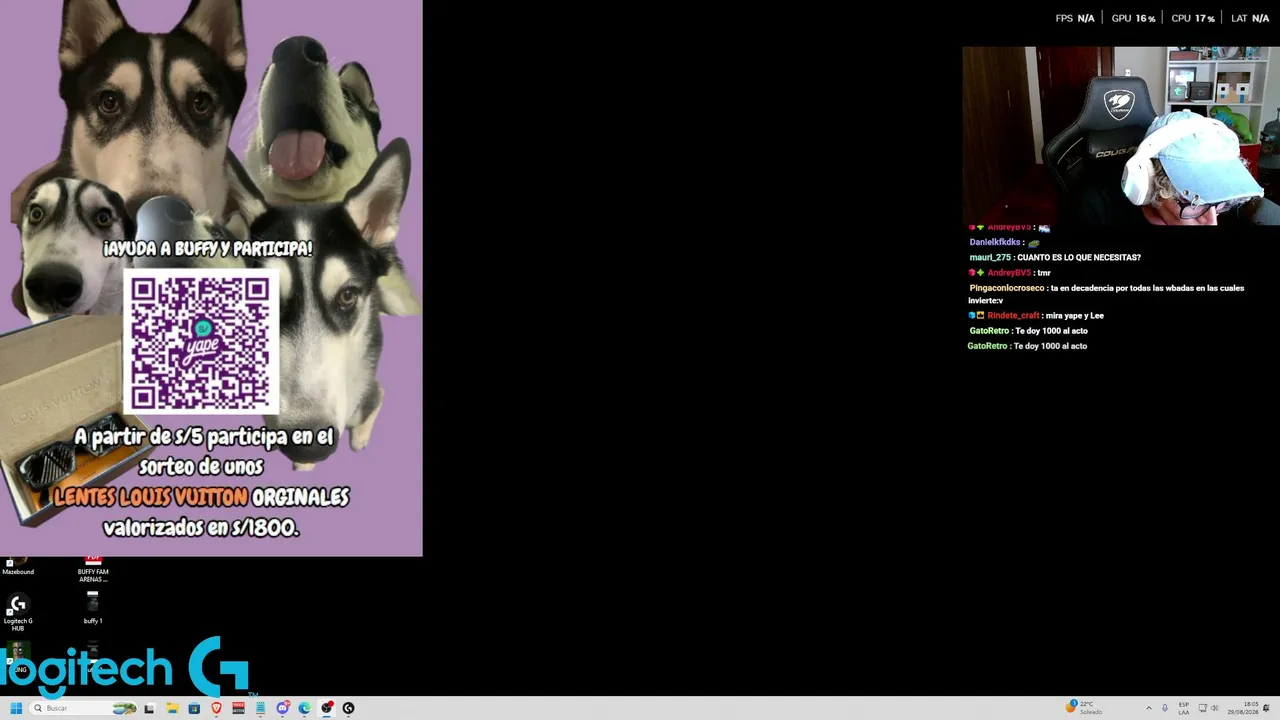This screenshot has width=1280, height=720.
Task: Launch Brave browser from the taskbar
Action: [x=216, y=708]
